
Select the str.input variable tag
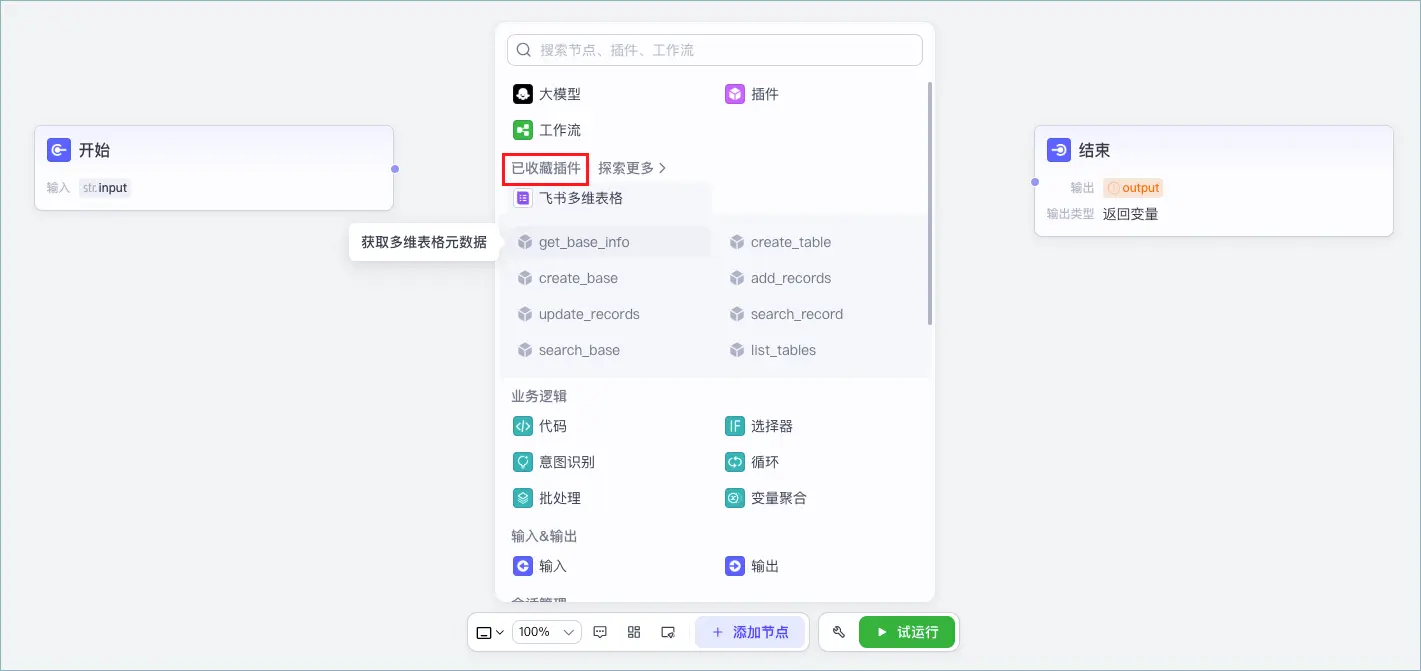coord(105,188)
